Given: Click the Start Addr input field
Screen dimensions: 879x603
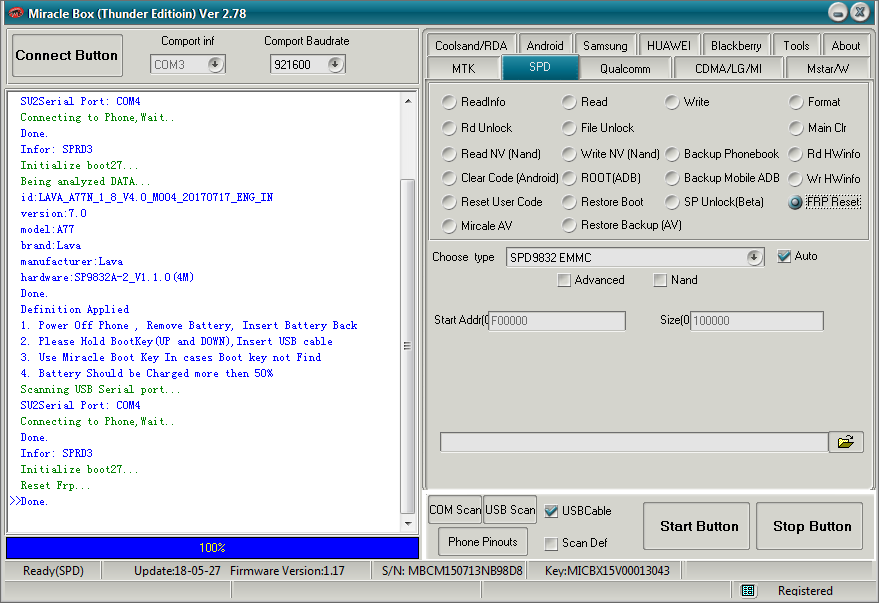Looking at the screenshot, I should (557, 321).
